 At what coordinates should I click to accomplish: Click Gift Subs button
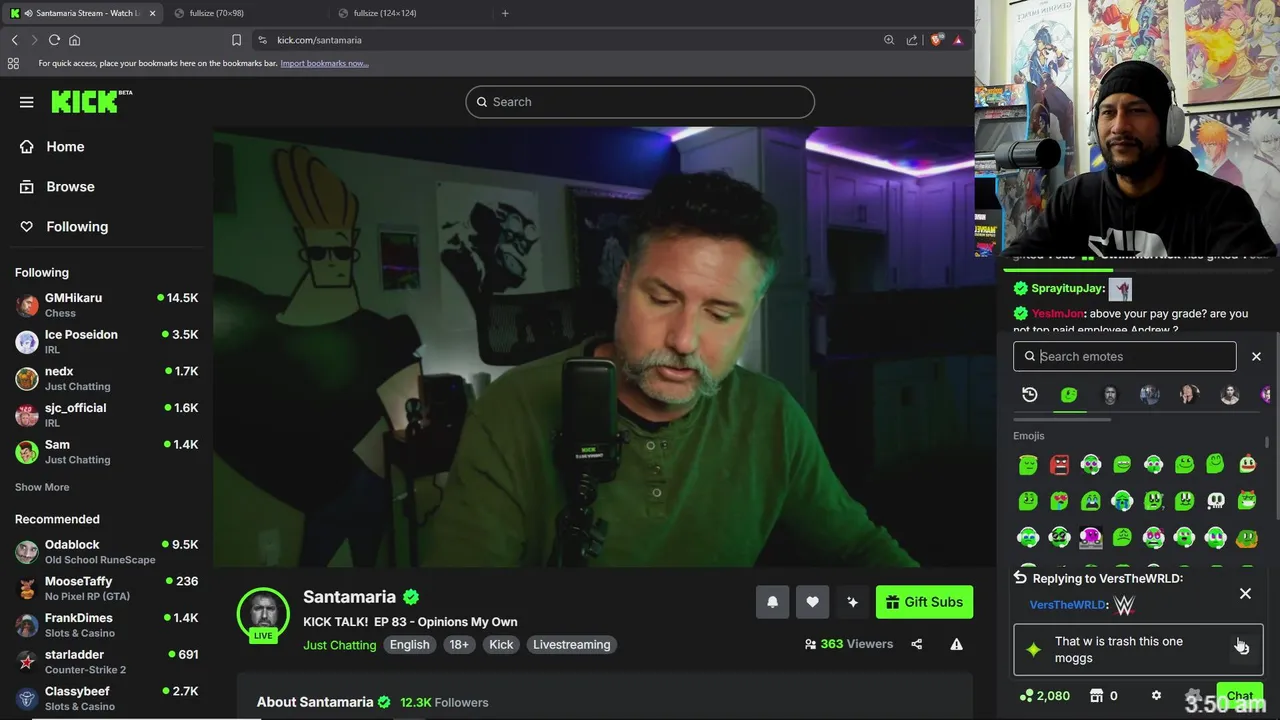tap(924, 602)
